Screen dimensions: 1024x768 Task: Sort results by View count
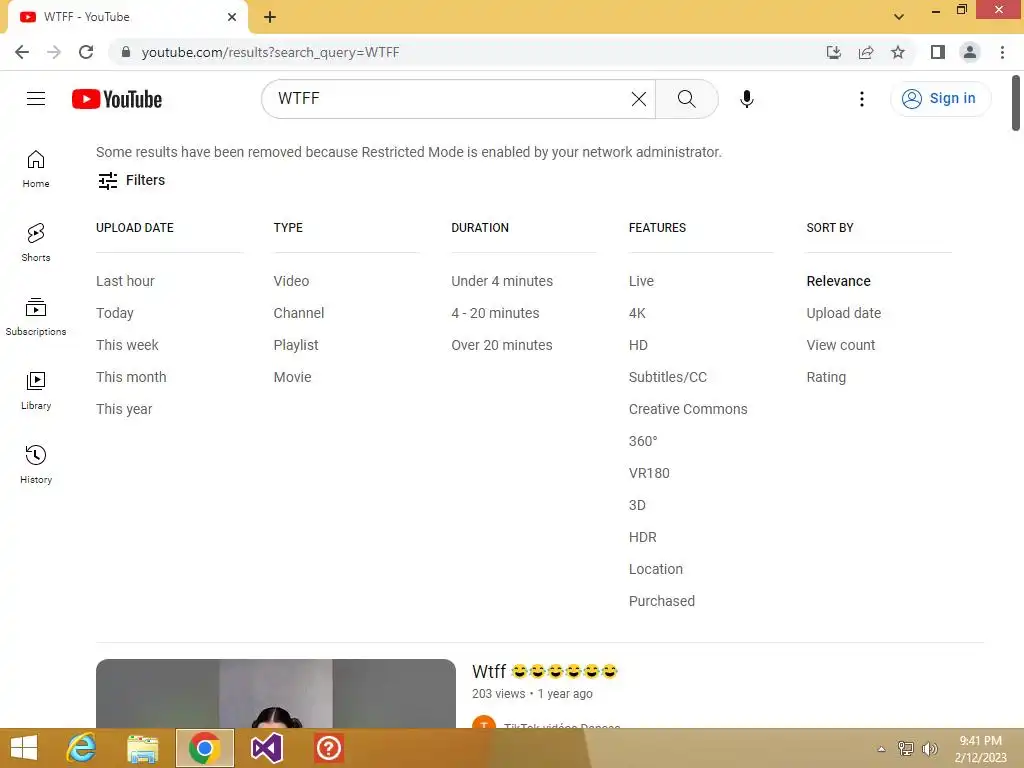click(x=841, y=345)
